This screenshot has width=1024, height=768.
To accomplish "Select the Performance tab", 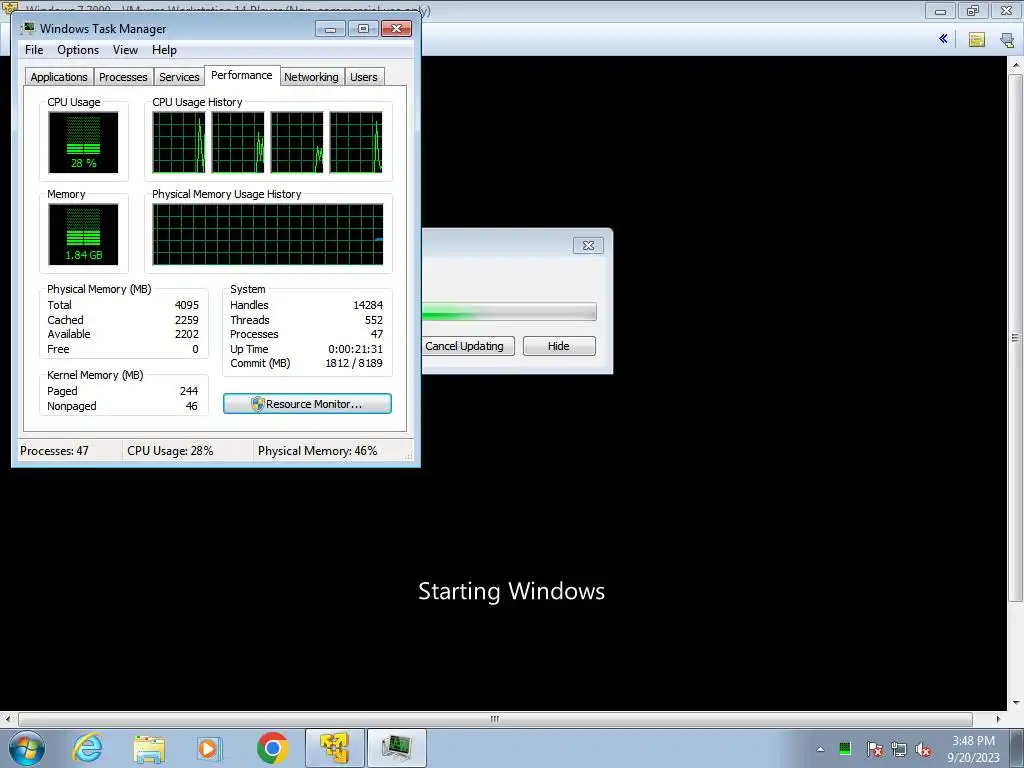I will click(242, 75).
